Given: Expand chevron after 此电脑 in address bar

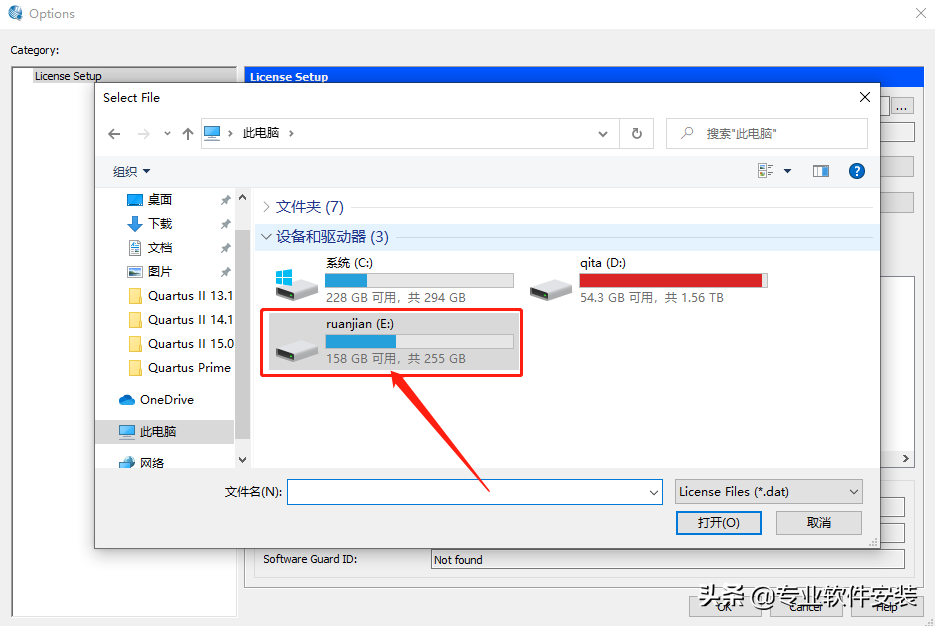Looking at the screenshot, I should point(291,134).
